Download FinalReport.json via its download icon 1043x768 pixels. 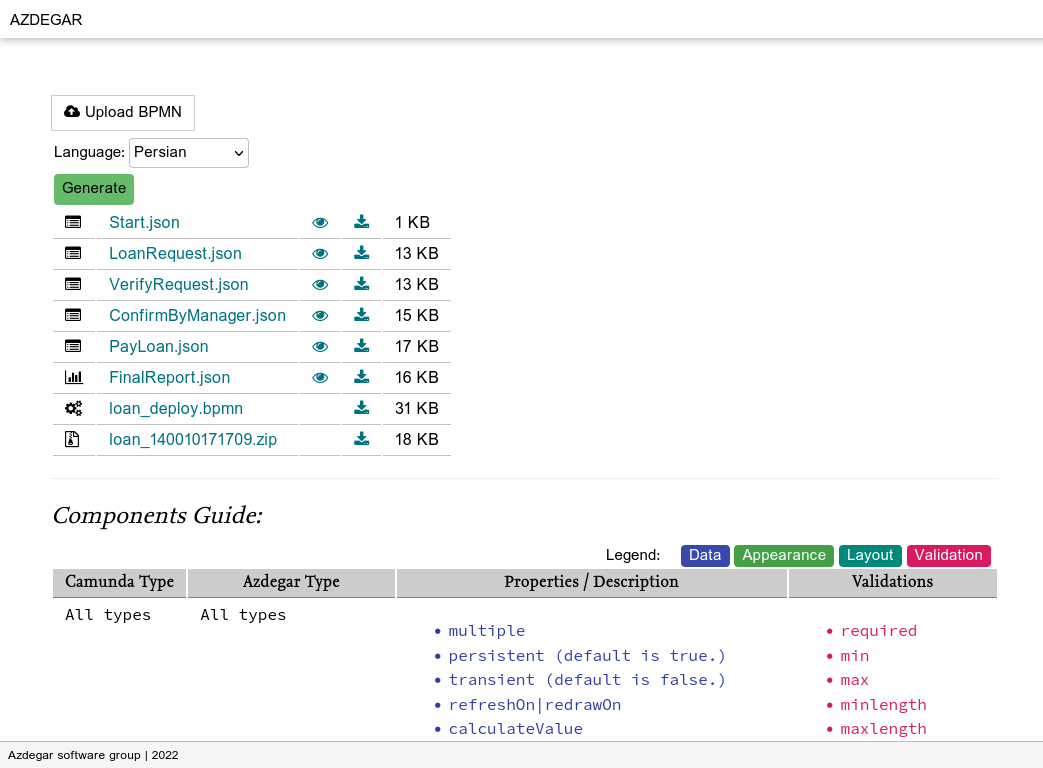[361, 377]
